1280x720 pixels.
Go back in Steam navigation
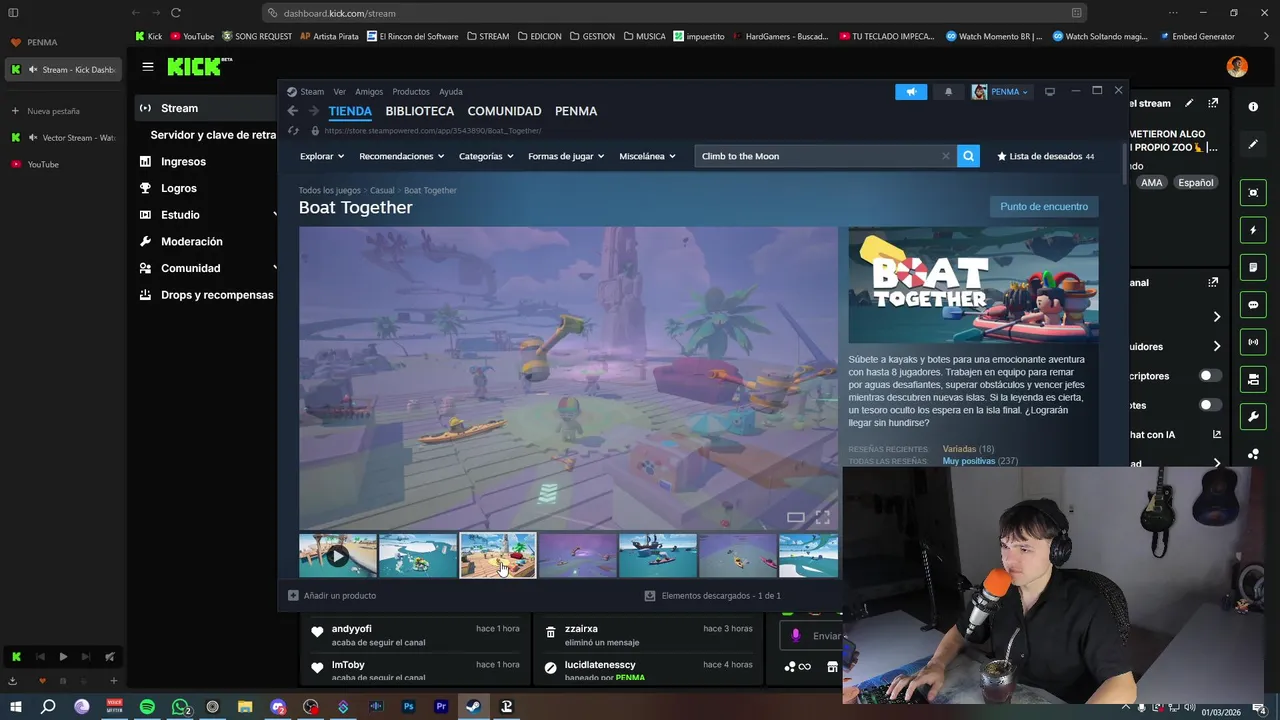point(292,111)
